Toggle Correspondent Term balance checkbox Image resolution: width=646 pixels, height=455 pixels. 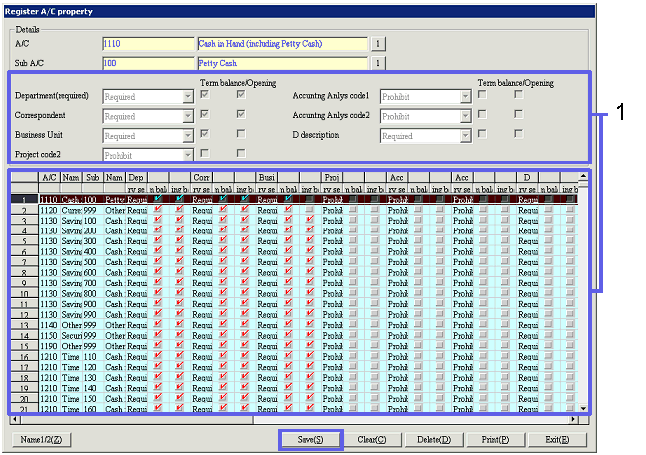204,114
